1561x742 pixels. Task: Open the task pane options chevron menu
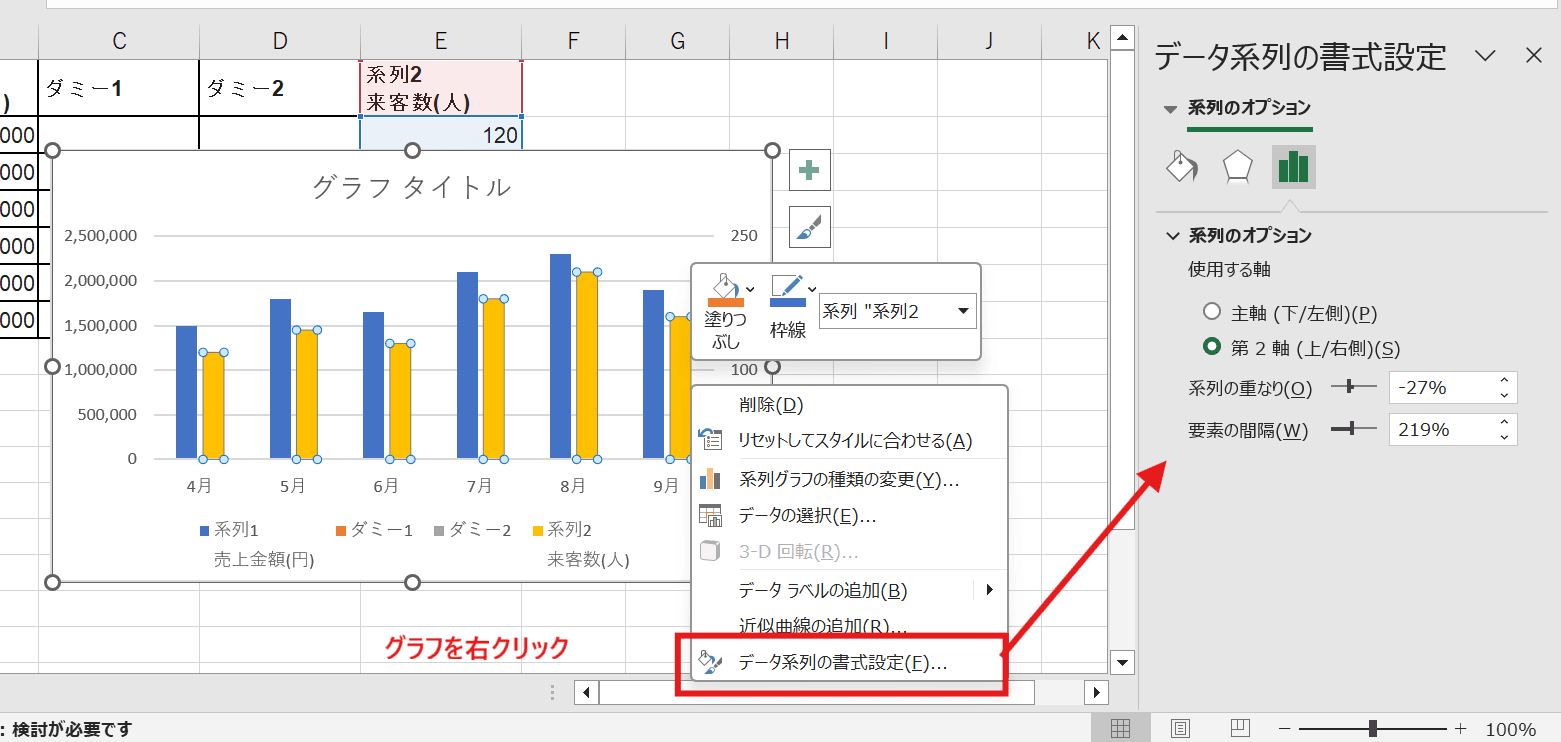[1485, 56]
